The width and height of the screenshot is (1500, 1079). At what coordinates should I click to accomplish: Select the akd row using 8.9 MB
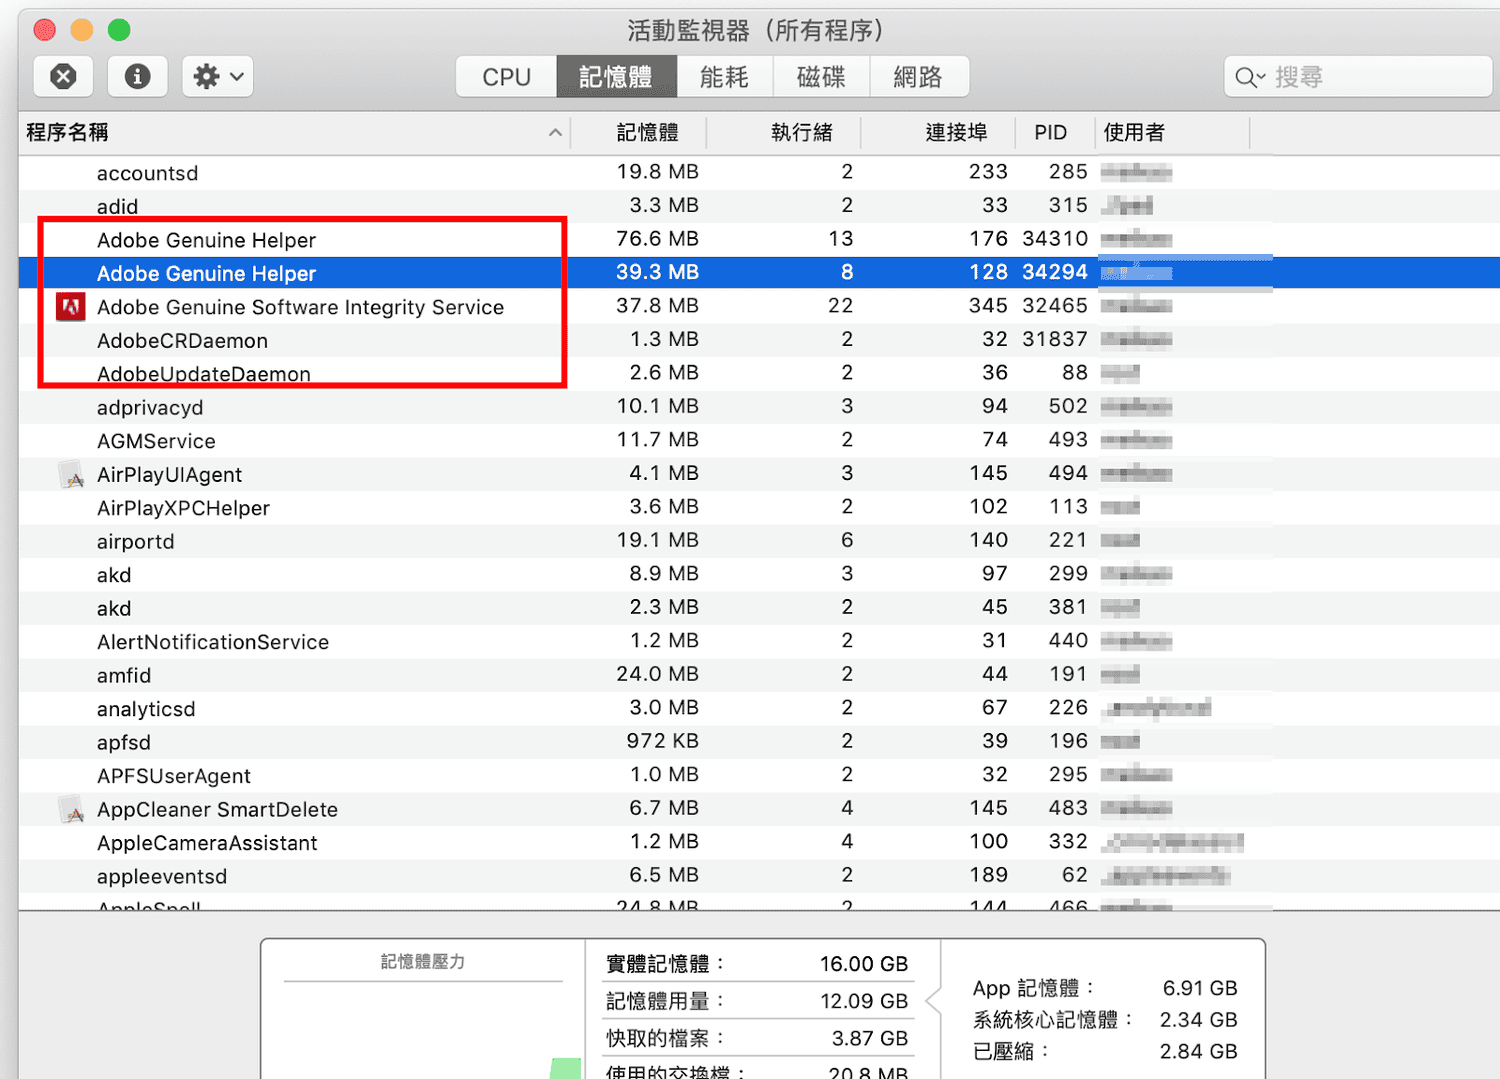759,575
